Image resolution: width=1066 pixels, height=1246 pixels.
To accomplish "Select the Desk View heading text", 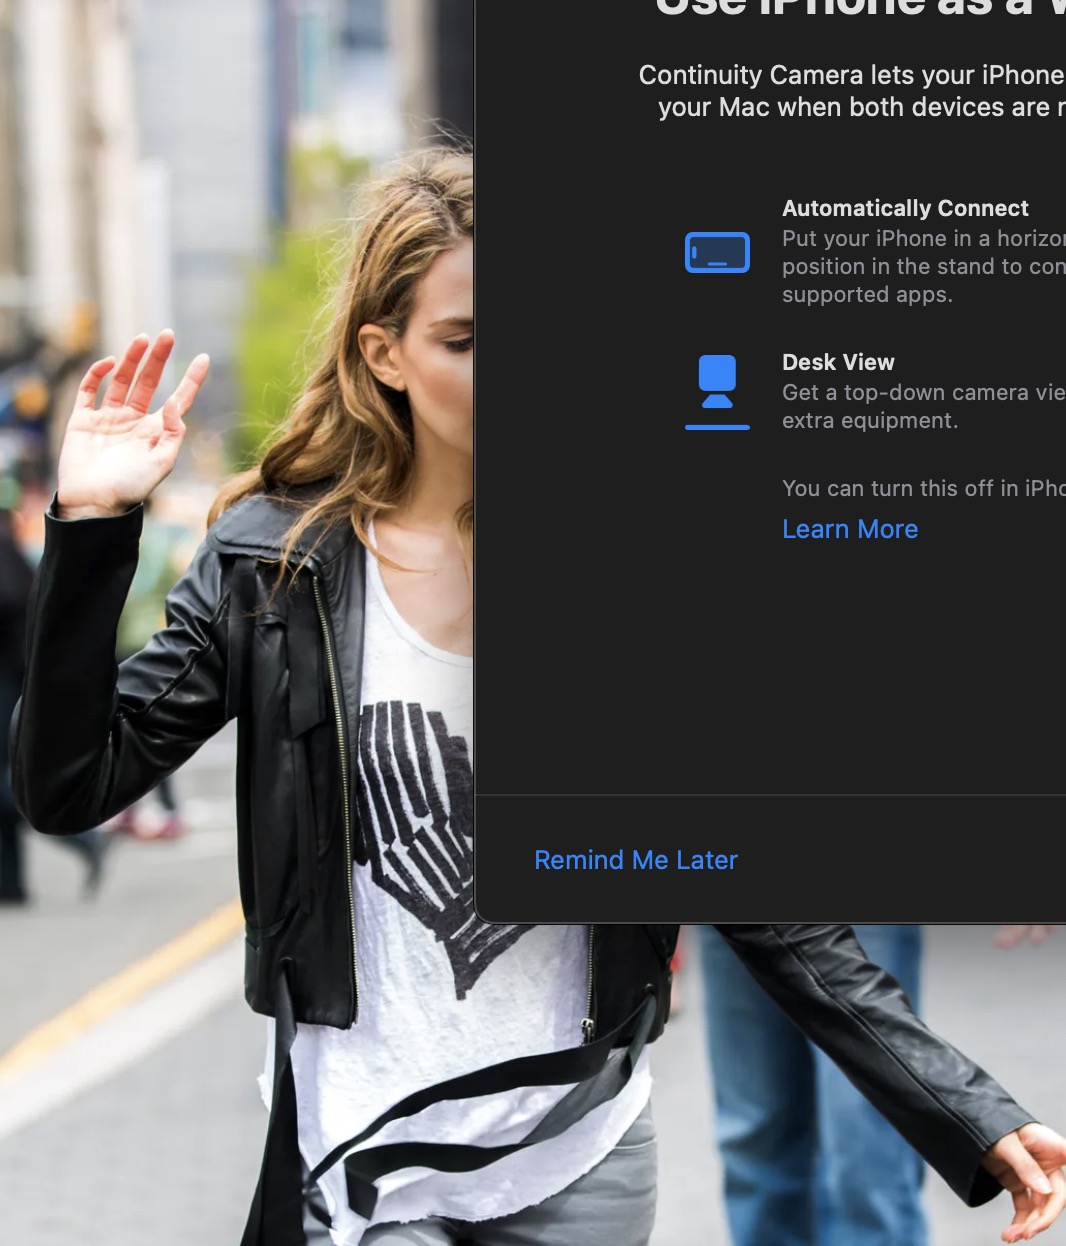I will (x=838, y=362).
